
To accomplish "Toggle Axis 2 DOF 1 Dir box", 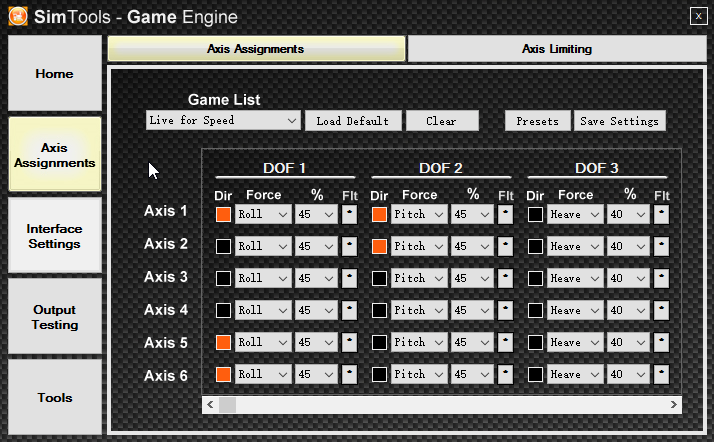I will pos(223,246).
